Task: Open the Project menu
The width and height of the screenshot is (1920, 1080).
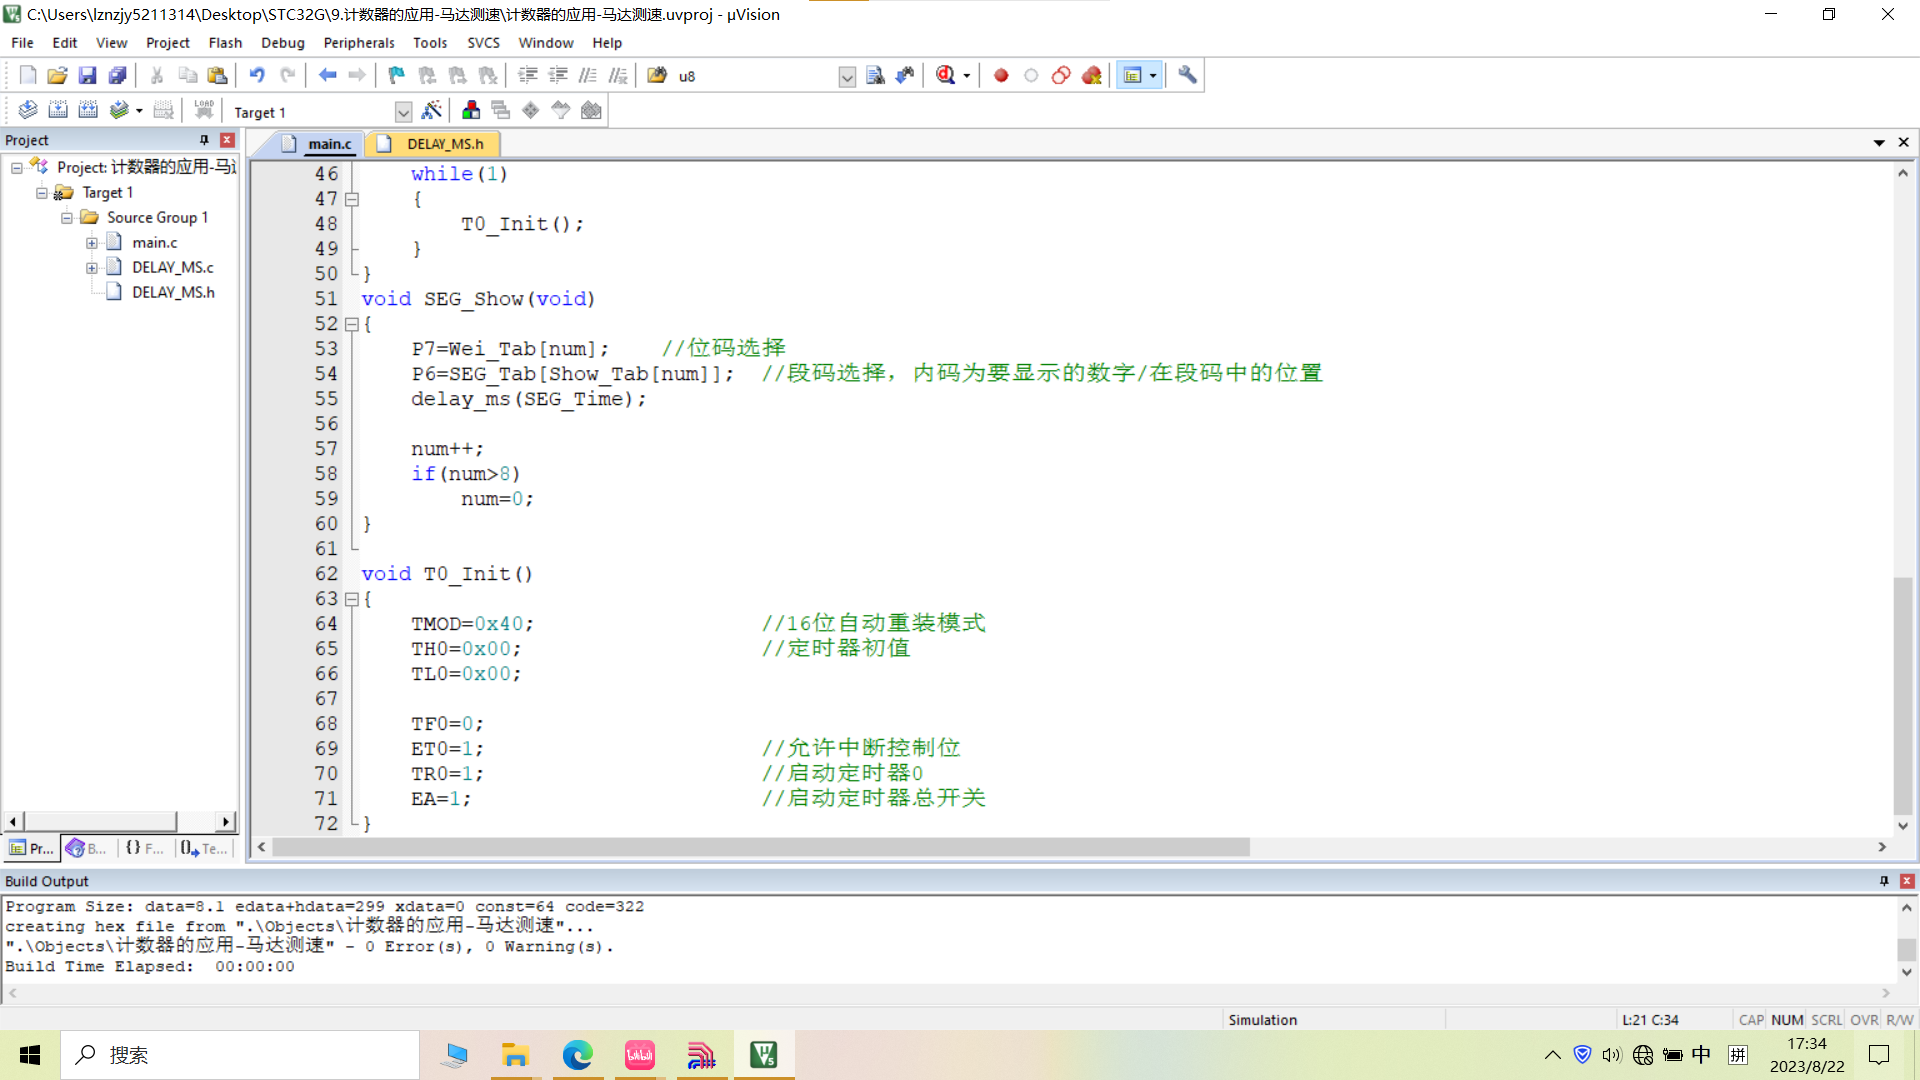Action: point(167,43)
